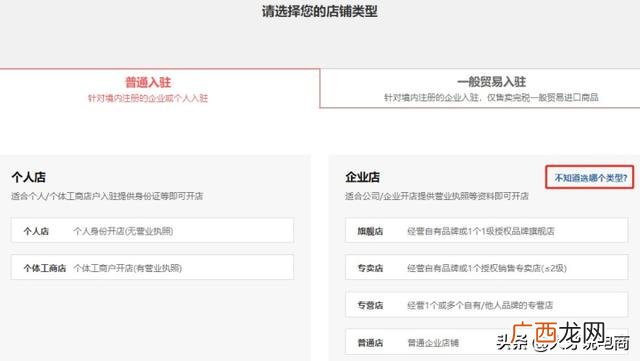640x361 pixels.
Task: Choose the 专营店 store type
Action: pyautogui.click(x=487, y=305)
